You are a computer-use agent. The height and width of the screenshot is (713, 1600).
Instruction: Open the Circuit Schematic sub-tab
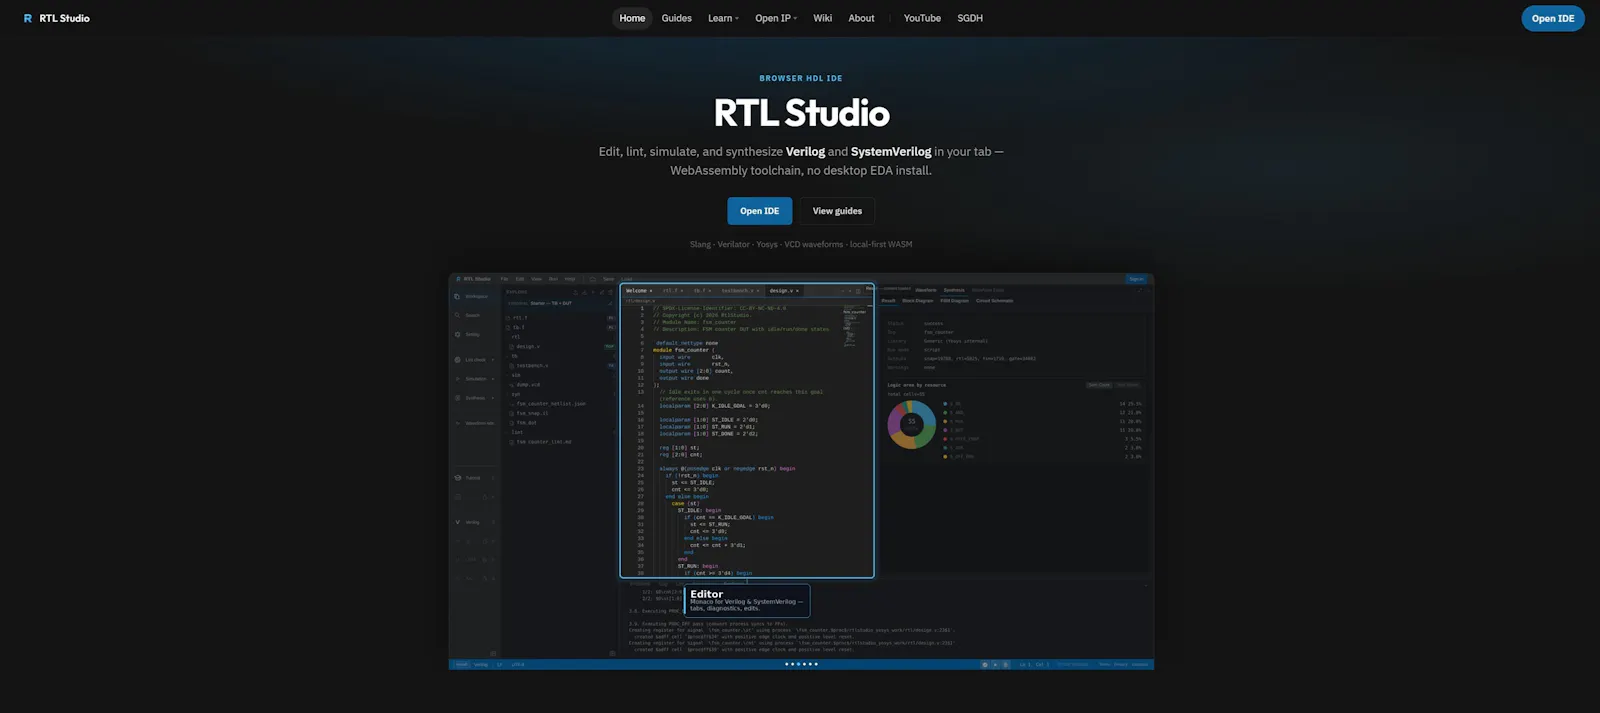click(x=995, y=301)
